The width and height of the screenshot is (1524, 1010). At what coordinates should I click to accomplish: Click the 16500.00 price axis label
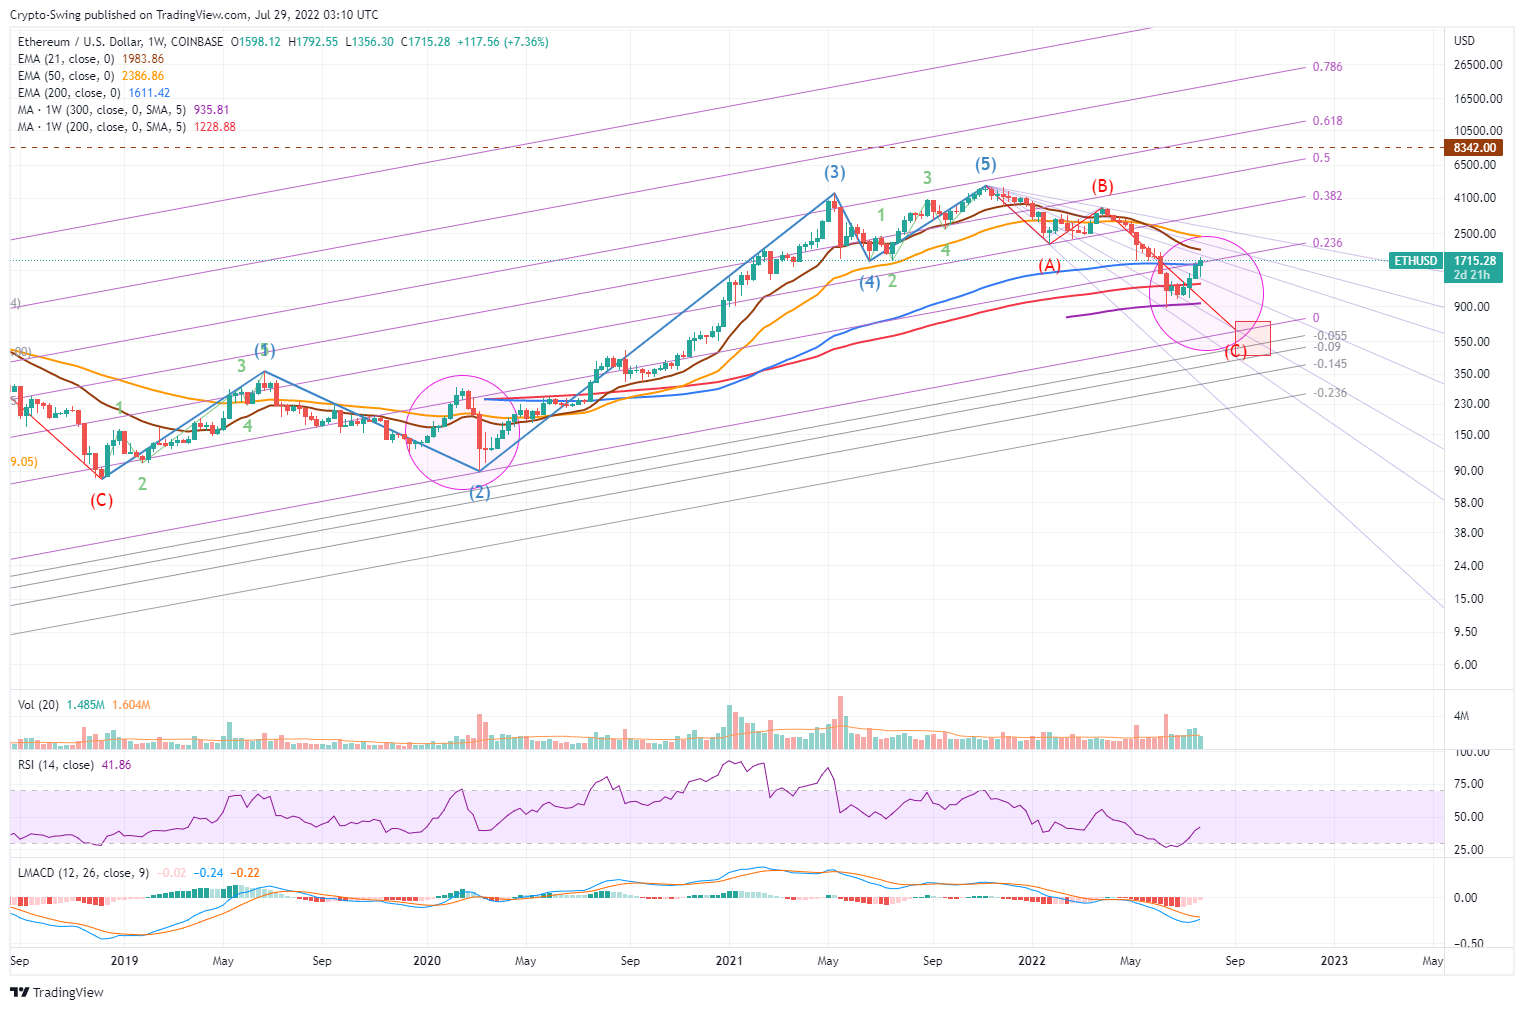pyautogui.click(x=1478, y=99)
